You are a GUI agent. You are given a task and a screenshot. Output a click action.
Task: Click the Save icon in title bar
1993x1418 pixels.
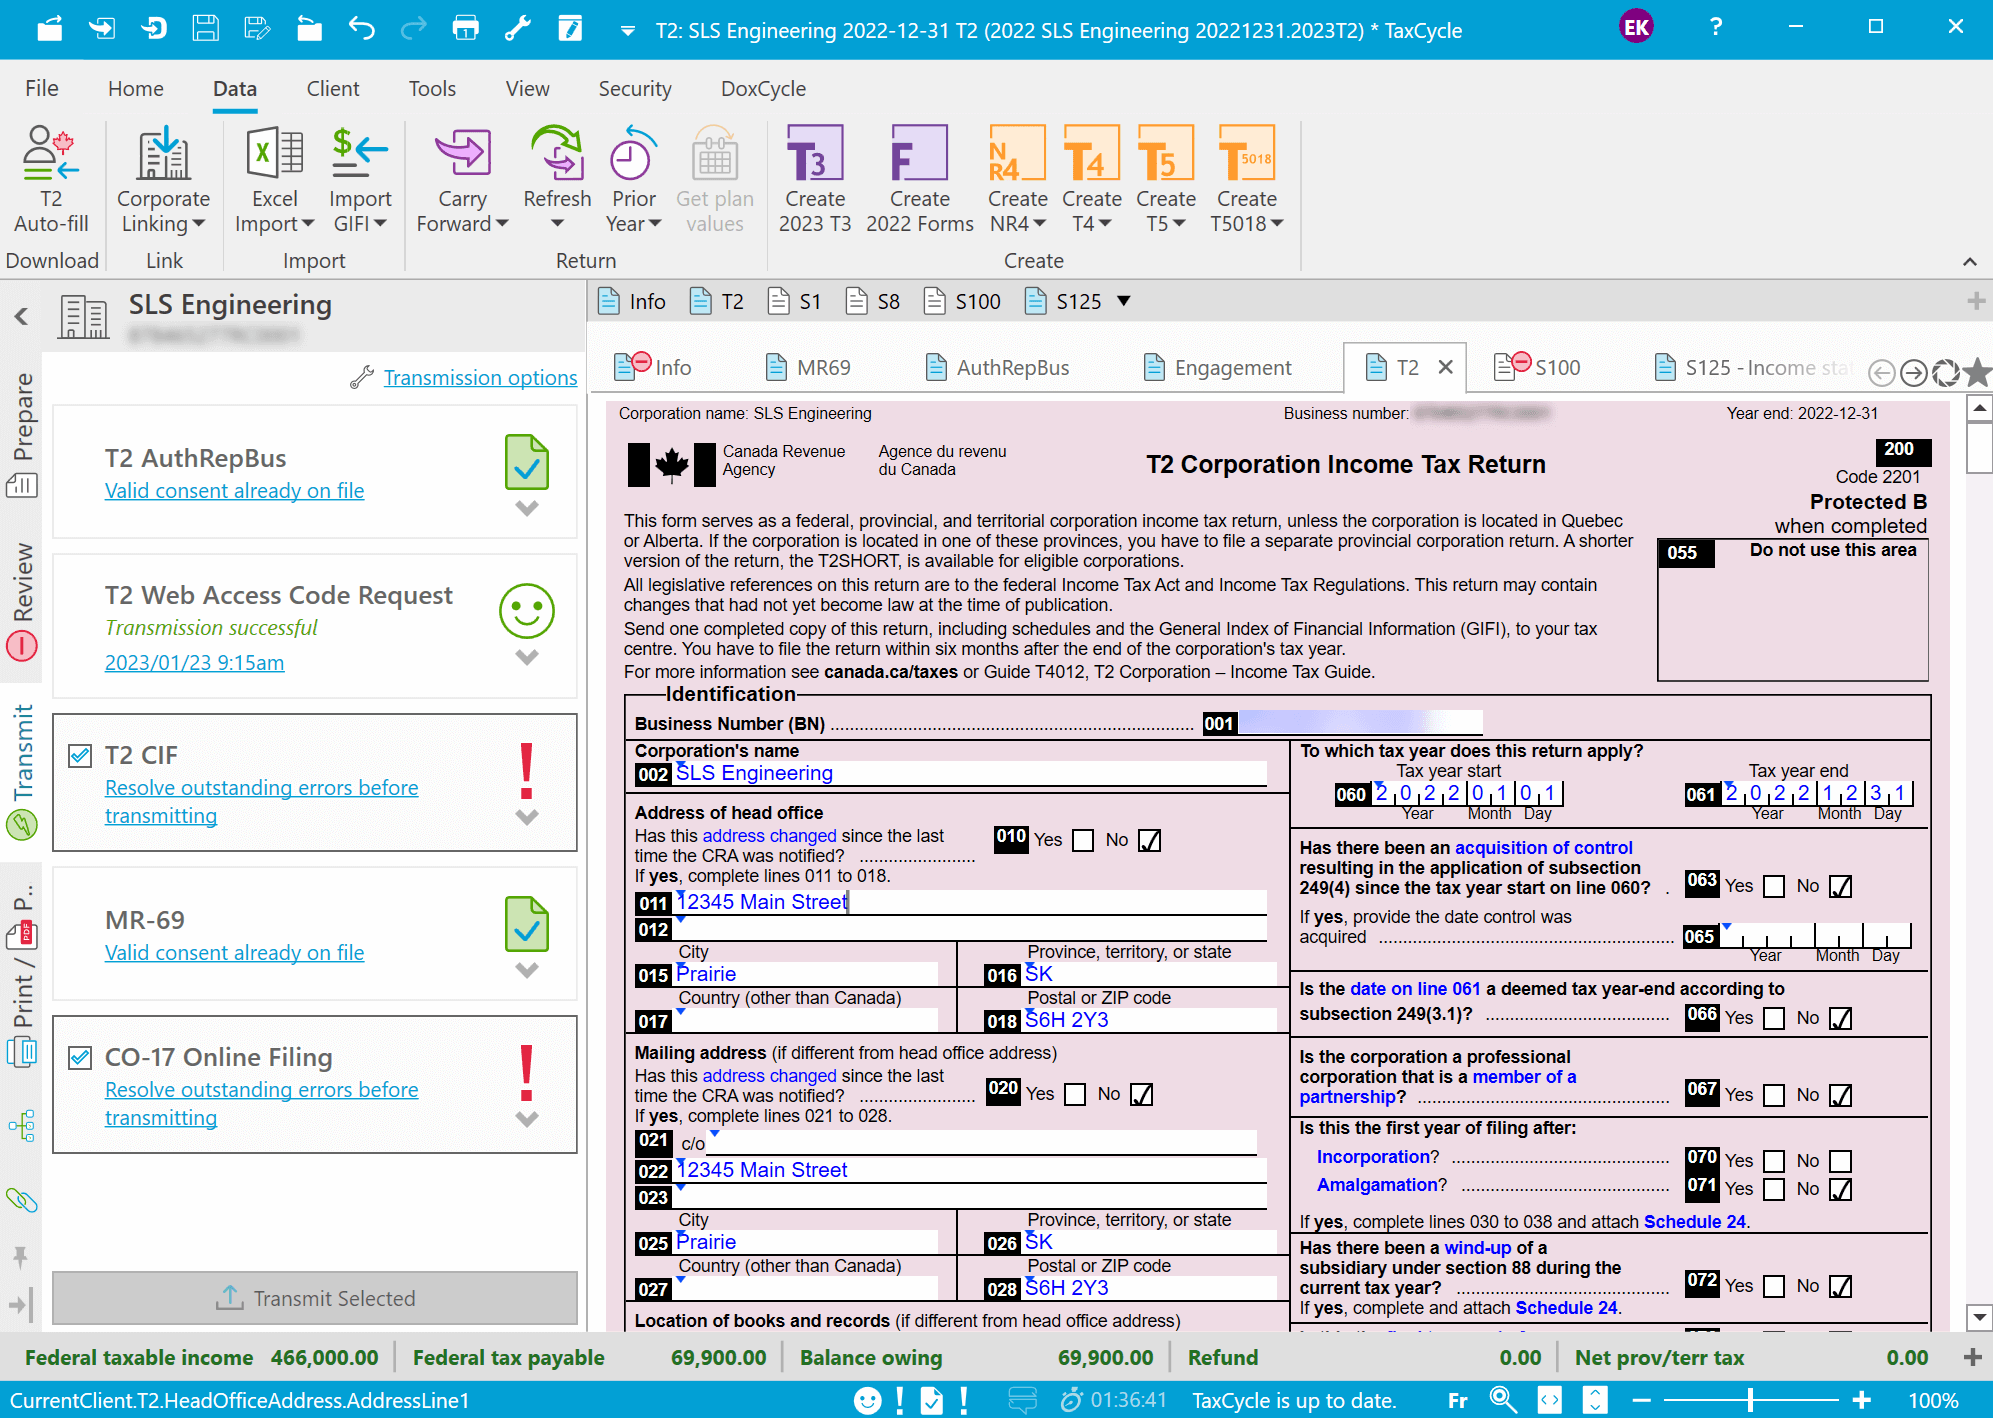click(x=205, y=28)
